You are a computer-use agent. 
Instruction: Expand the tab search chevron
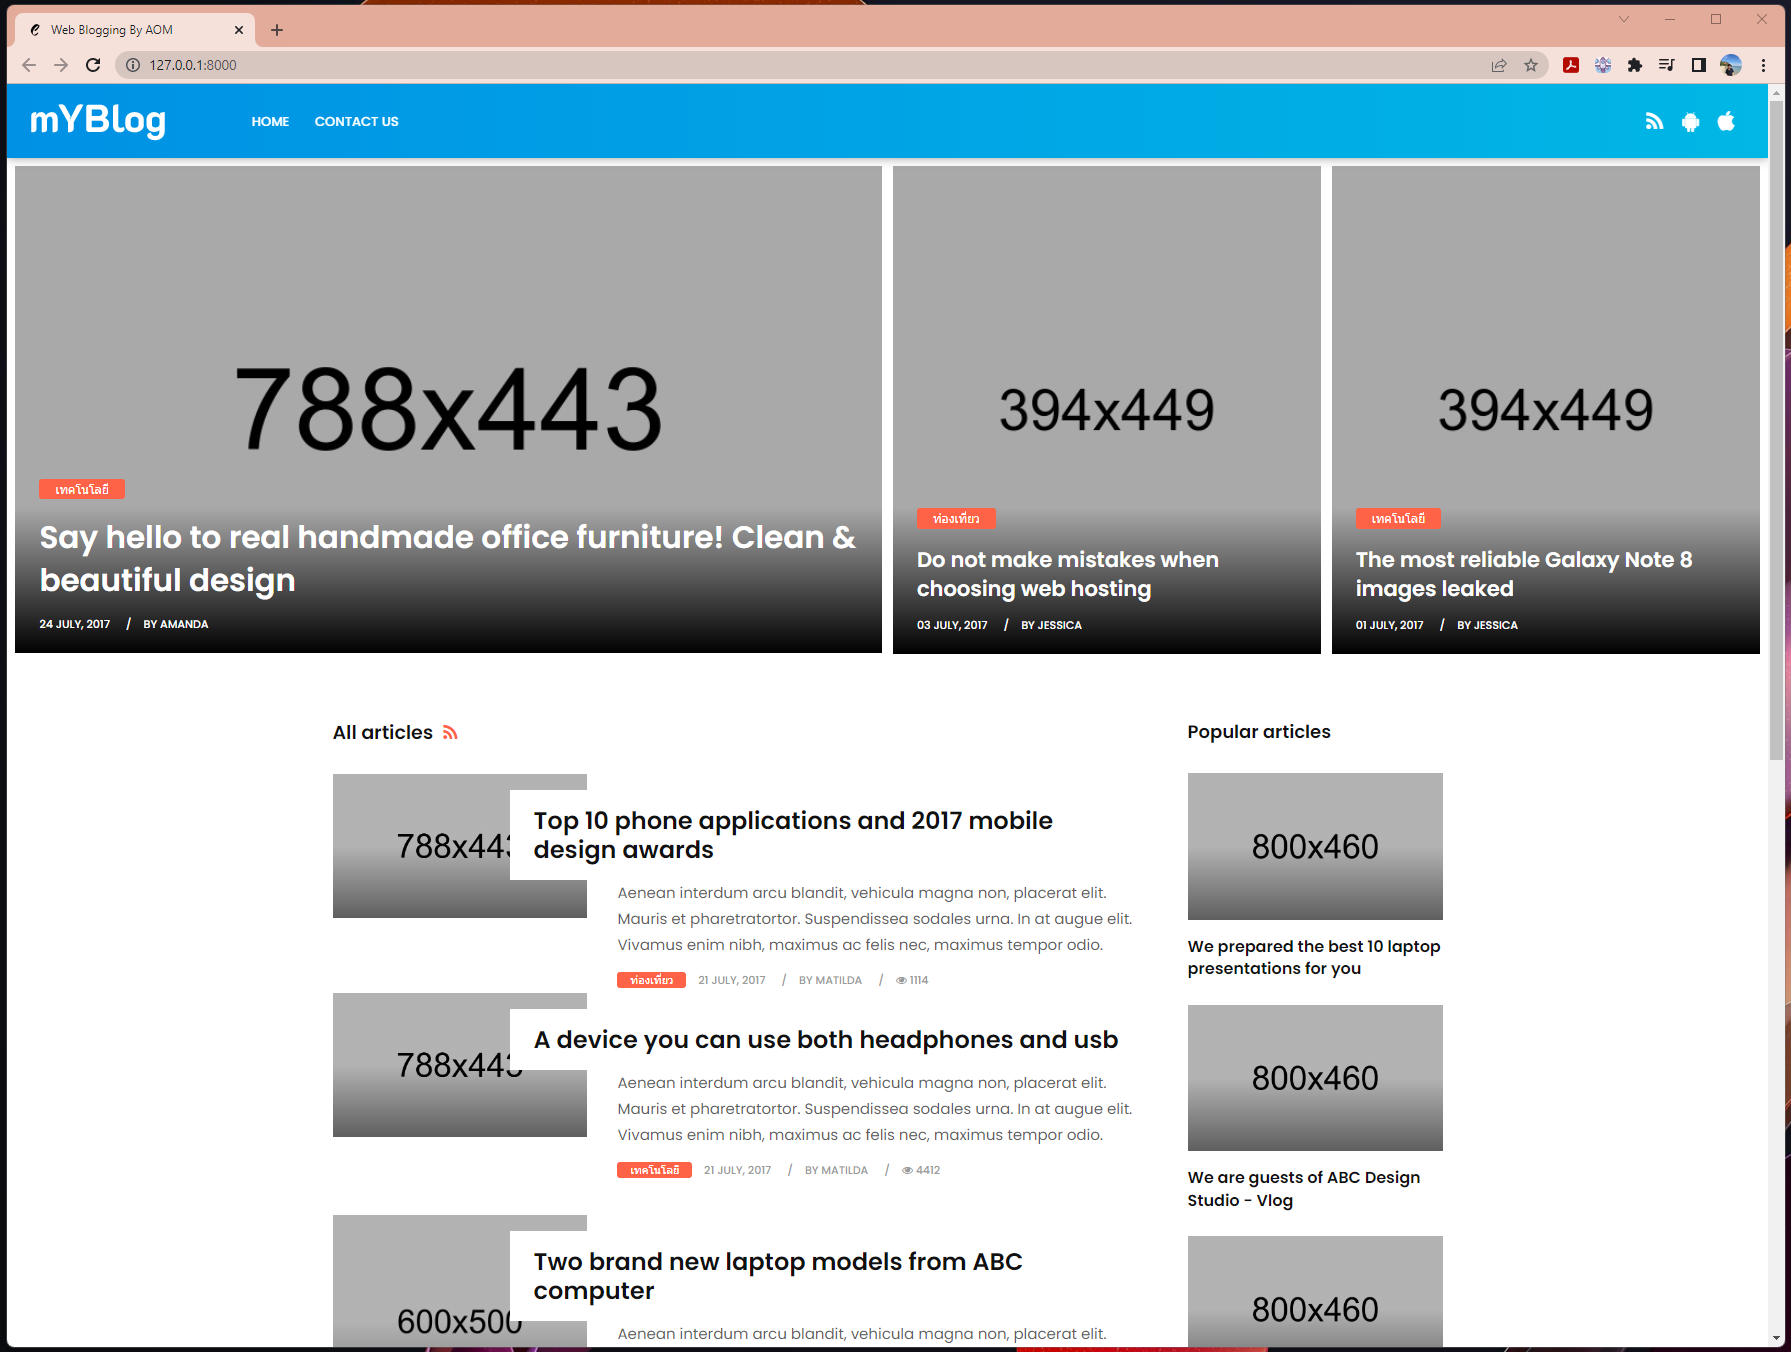(1624, 19)
